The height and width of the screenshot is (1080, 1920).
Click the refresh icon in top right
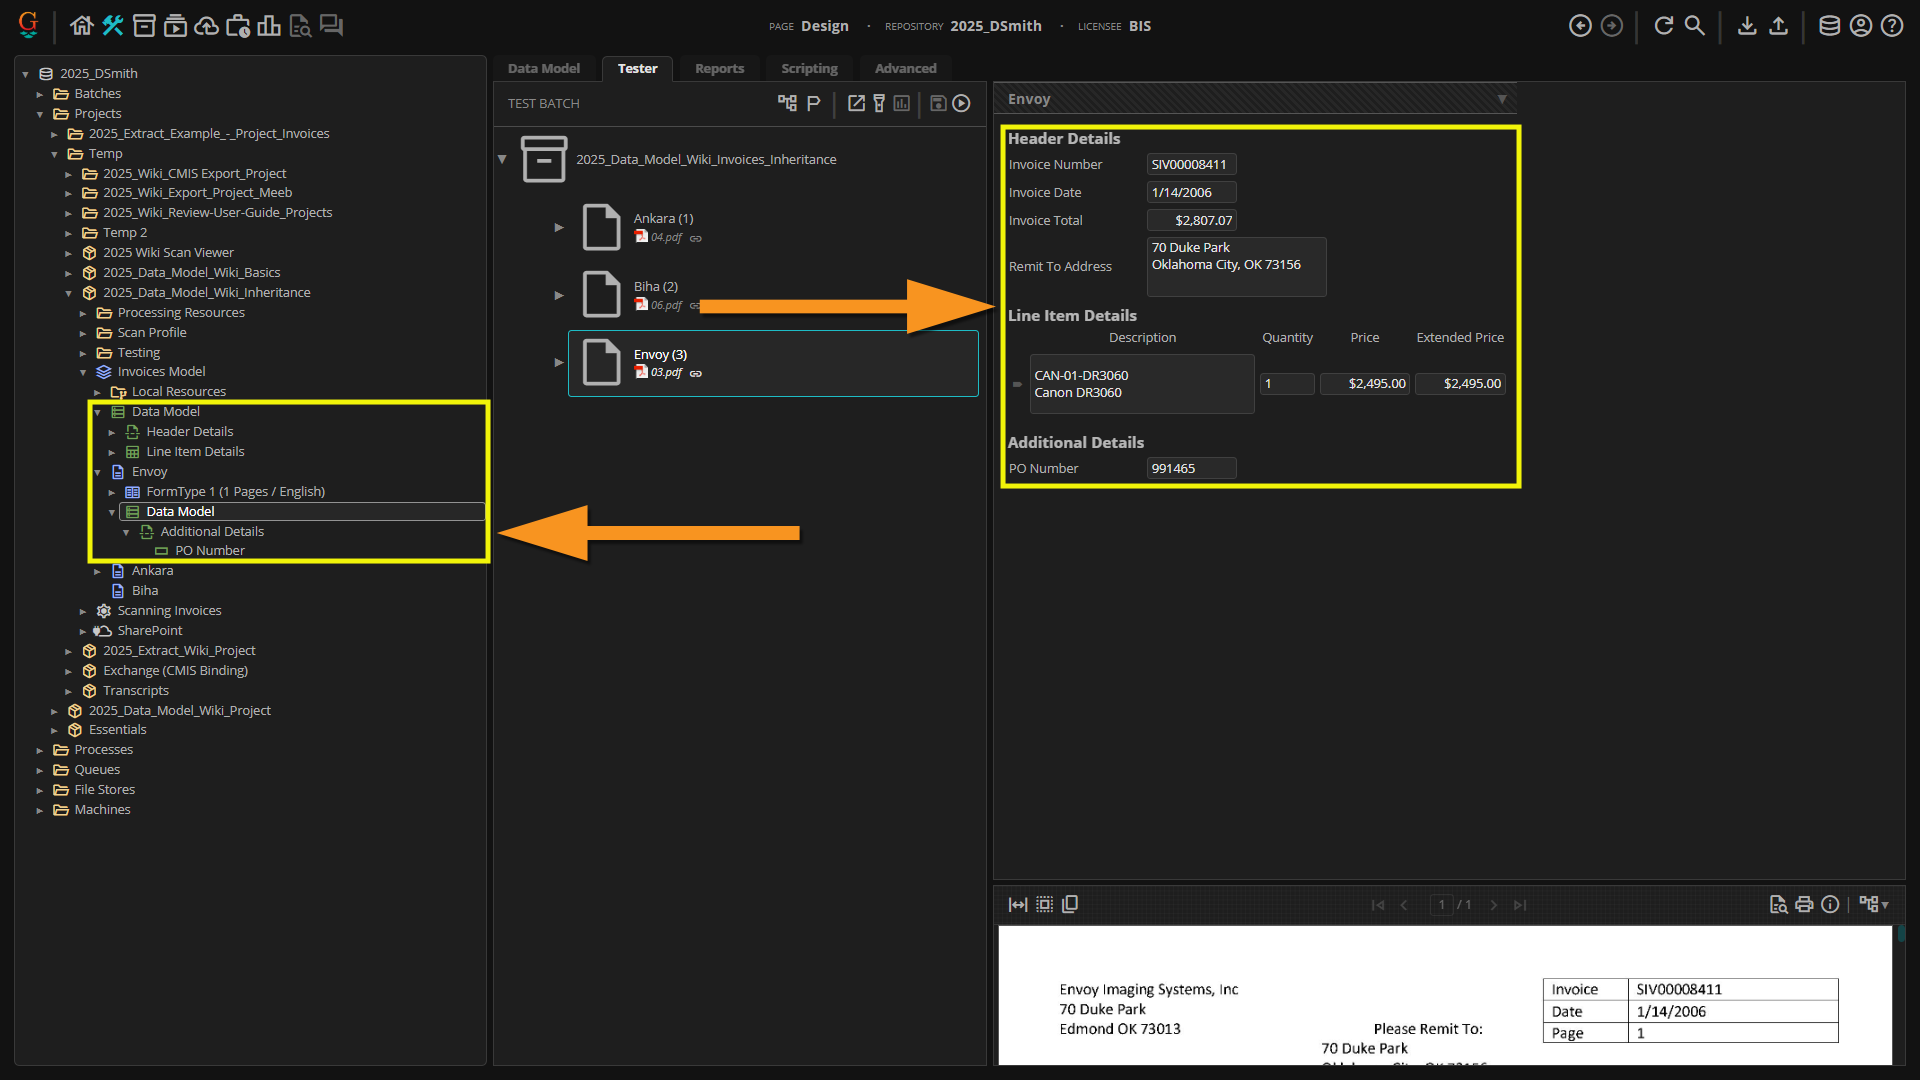pos(1663,26)
